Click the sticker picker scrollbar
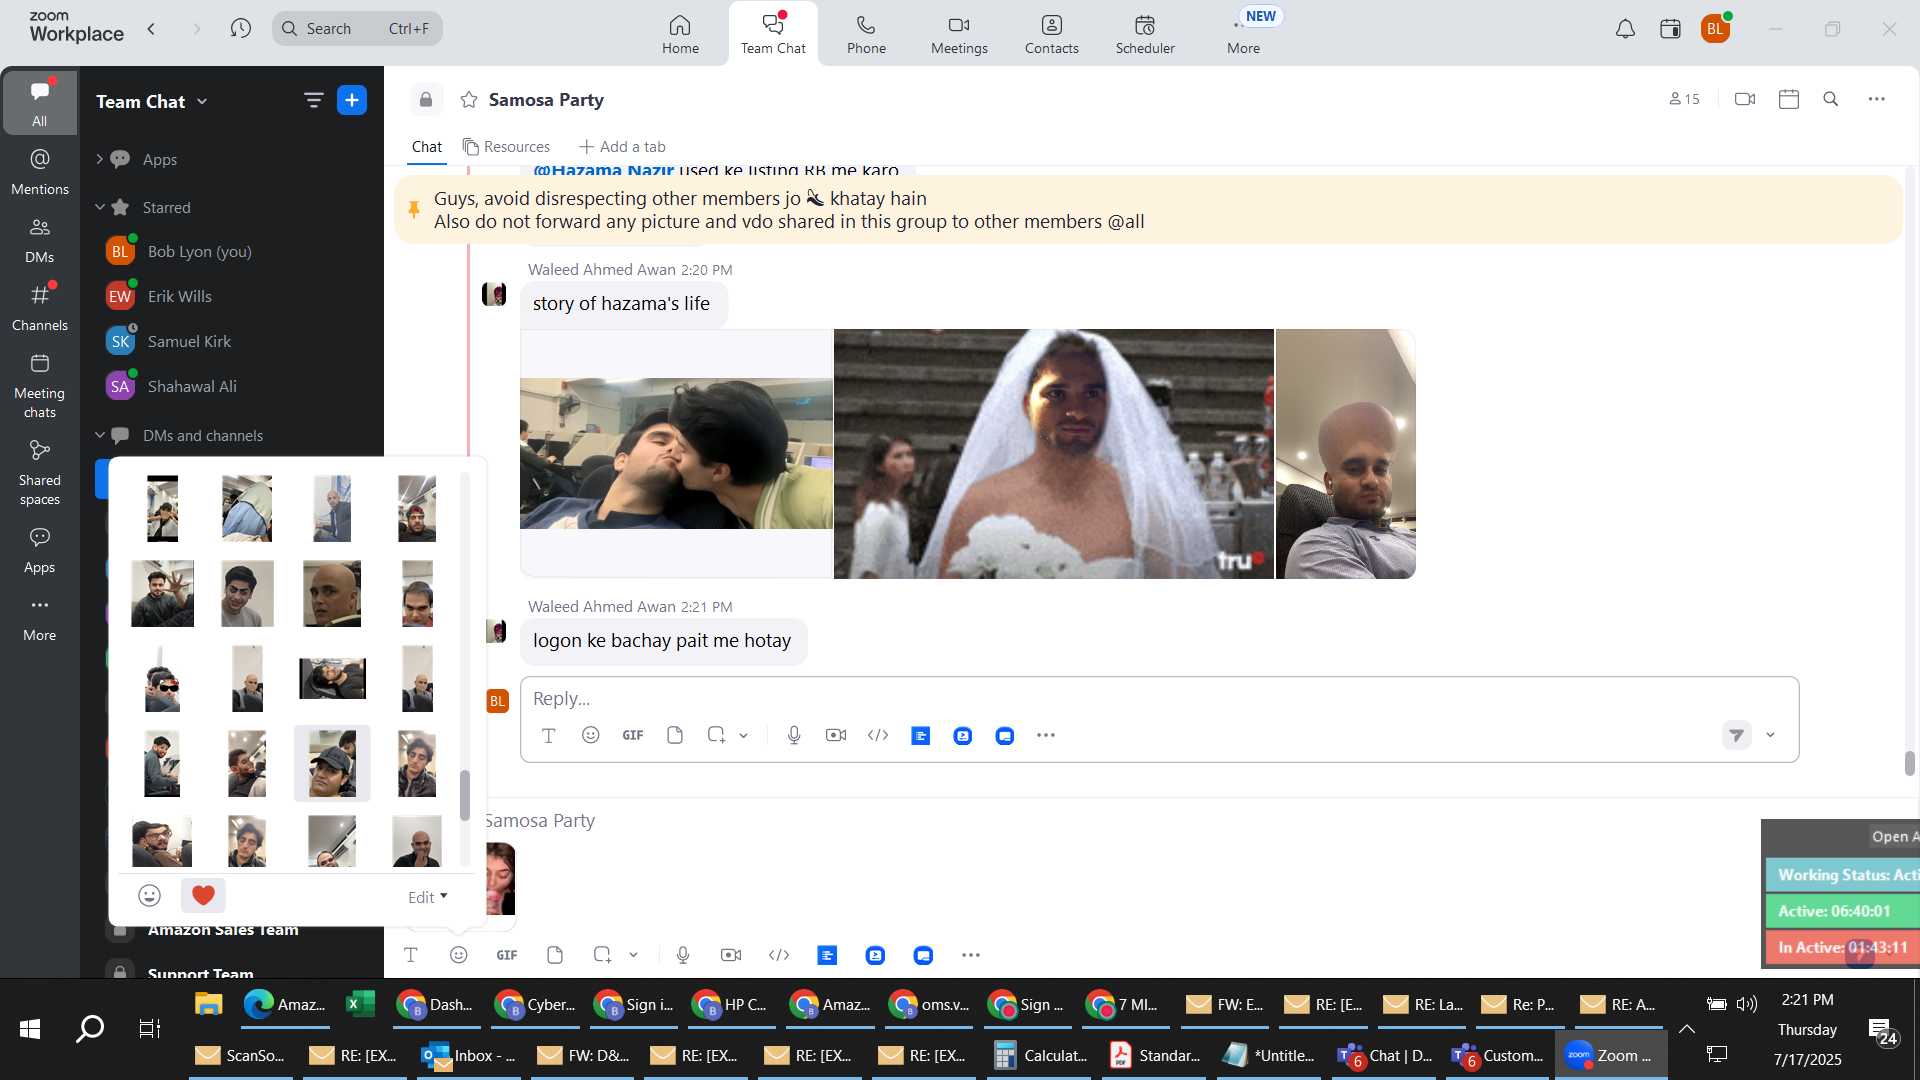Image resolution: width=1920 pixels, height=1080 pixels. 464,795
